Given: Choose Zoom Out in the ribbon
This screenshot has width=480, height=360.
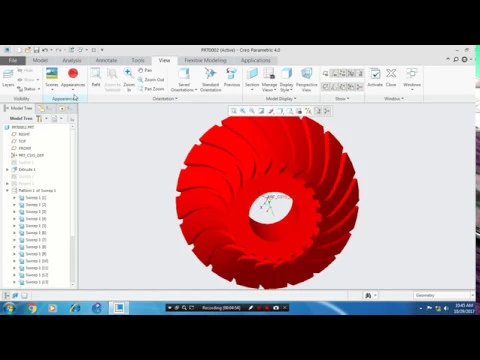Looking at the screenshot, I should [151, 80].
